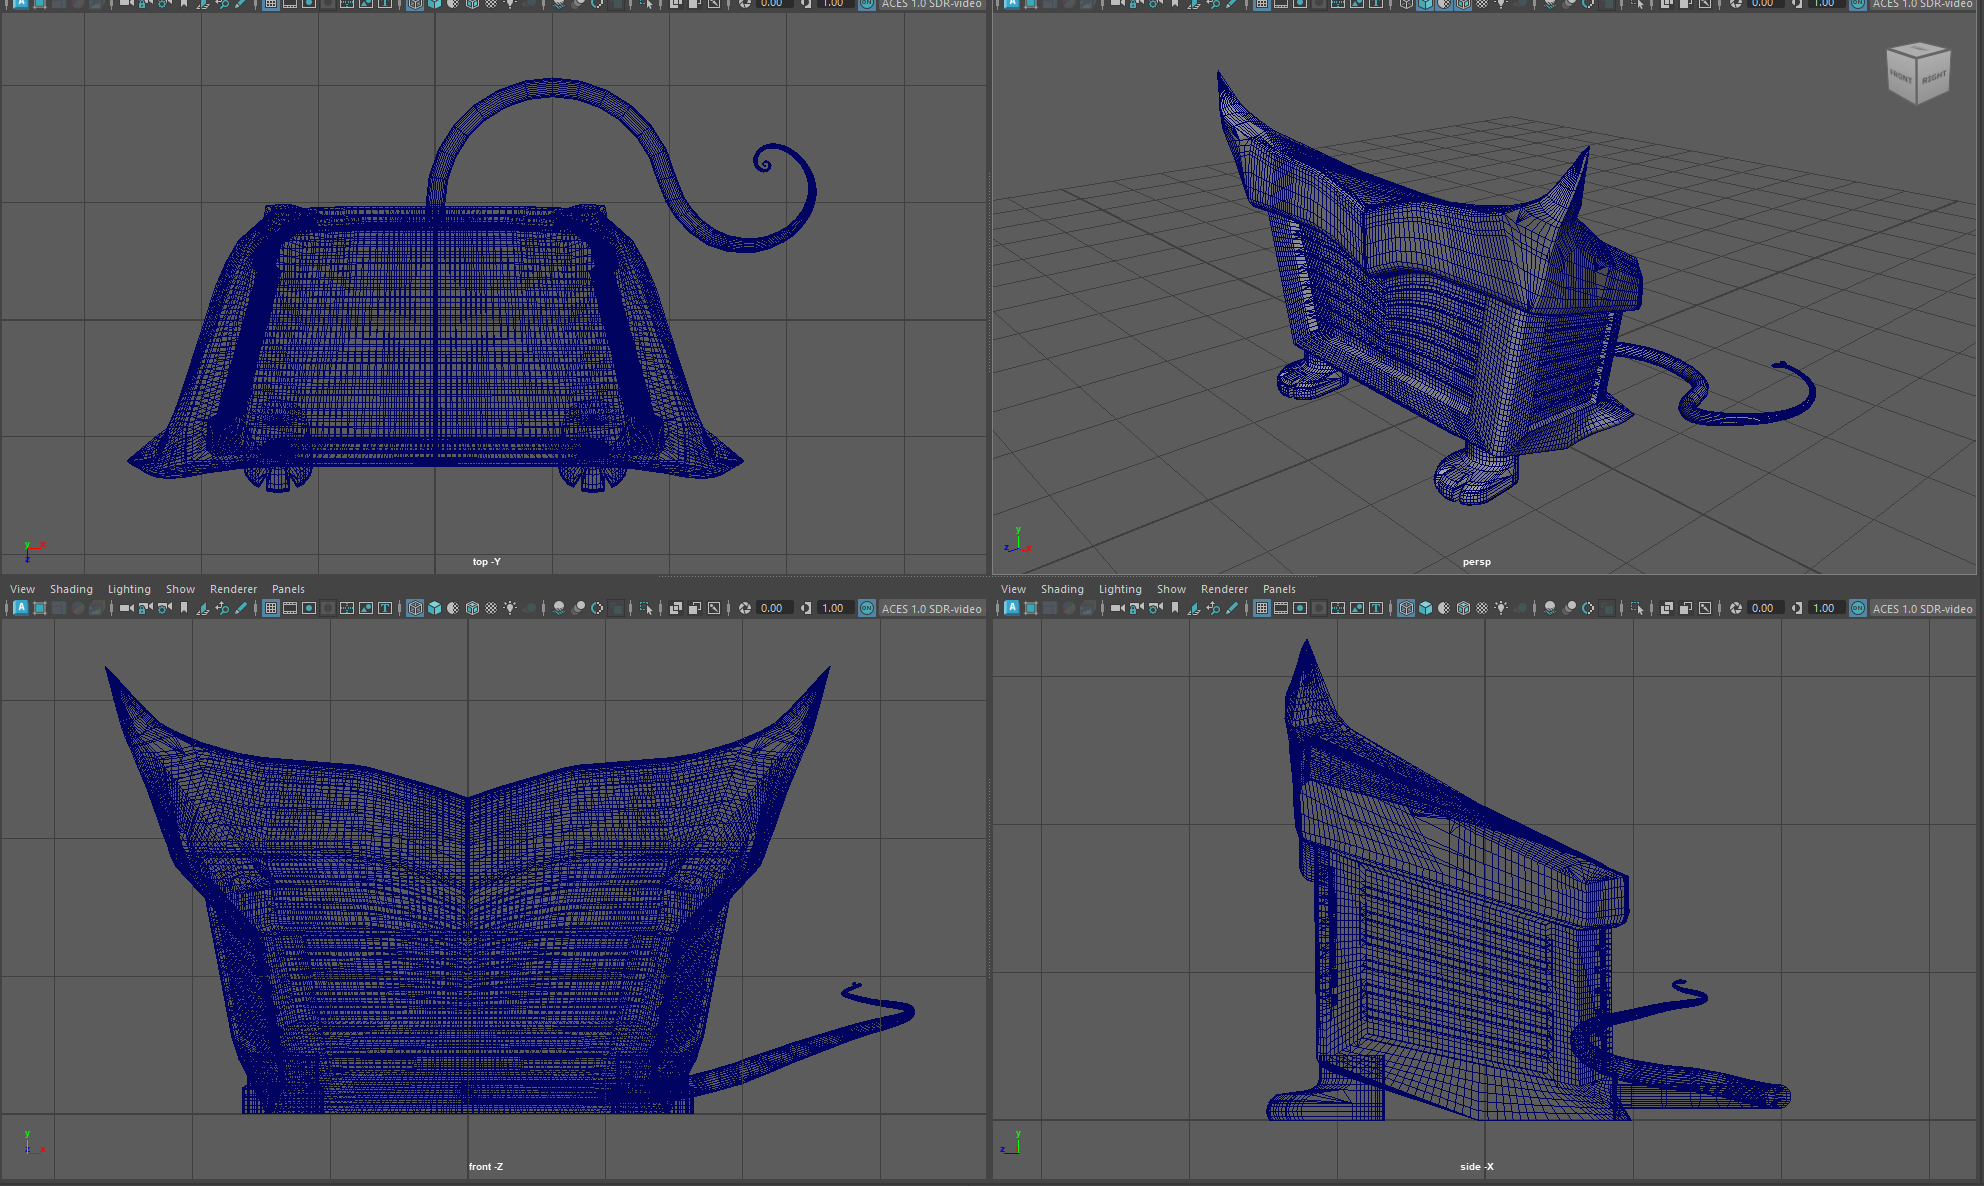Toggle the view transform ON button in side -X panel
The image size is (1984, 1186).
click(1857, 608)
